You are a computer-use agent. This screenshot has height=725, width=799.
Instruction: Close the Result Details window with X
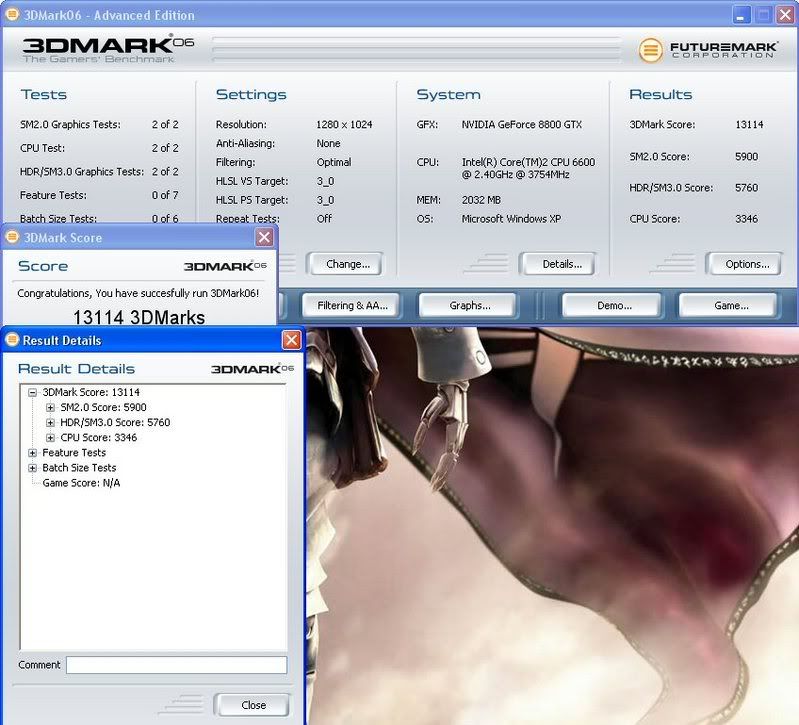(291, 340)
